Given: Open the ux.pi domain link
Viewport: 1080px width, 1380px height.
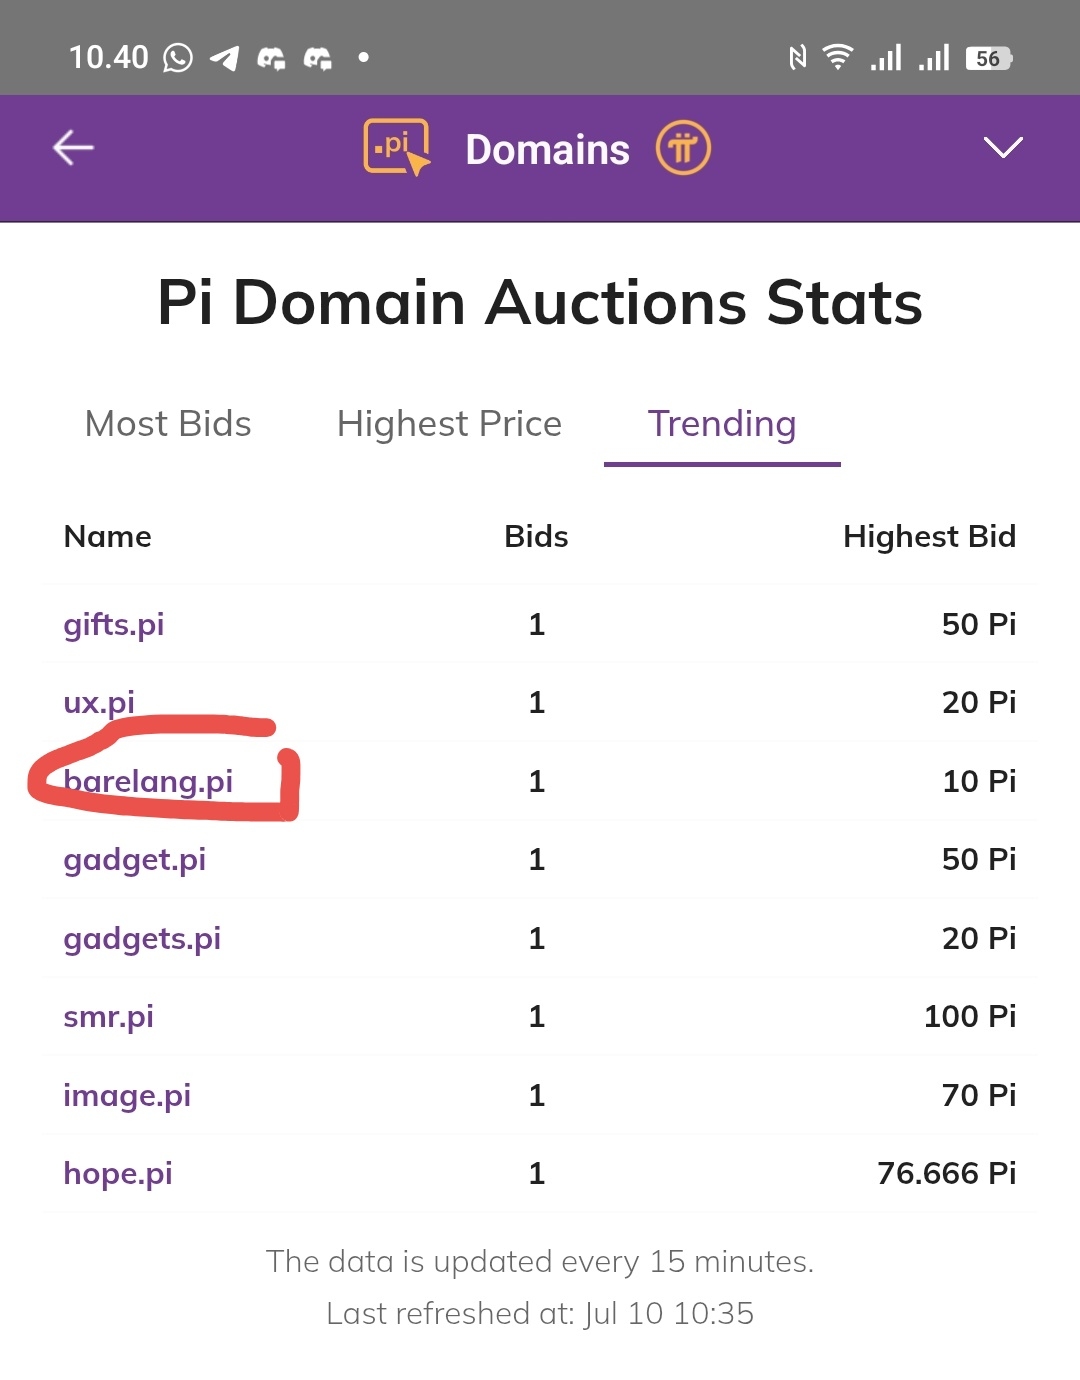Looking at the screenshot, I should 99,703.
